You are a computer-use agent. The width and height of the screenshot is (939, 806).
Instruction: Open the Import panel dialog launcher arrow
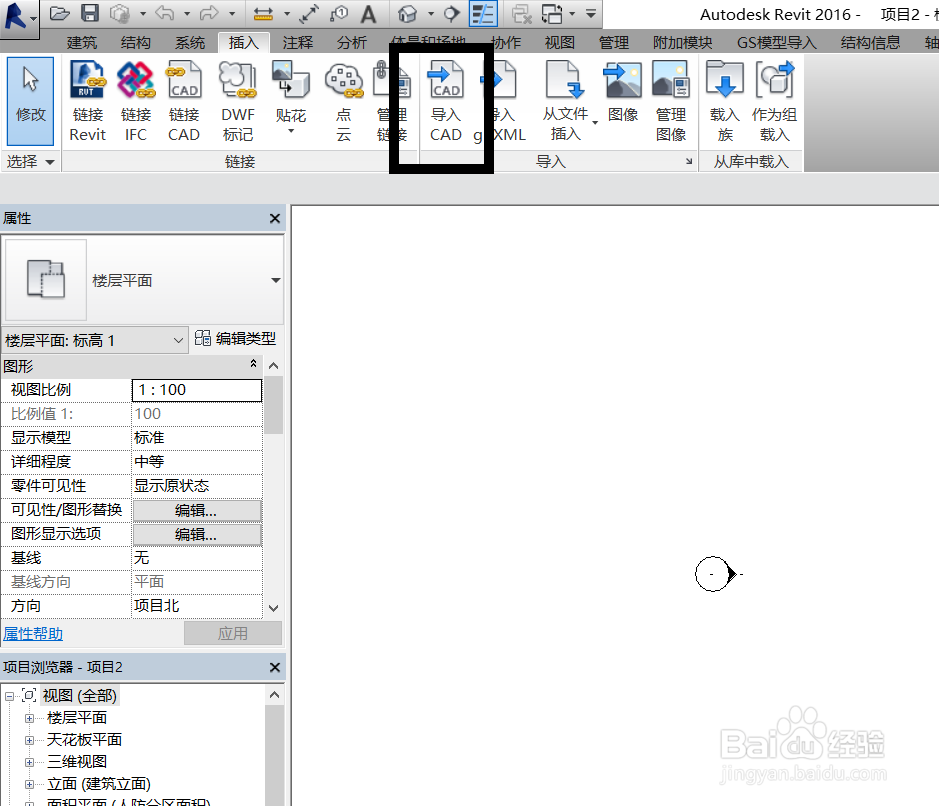click(x=689, y=161)
